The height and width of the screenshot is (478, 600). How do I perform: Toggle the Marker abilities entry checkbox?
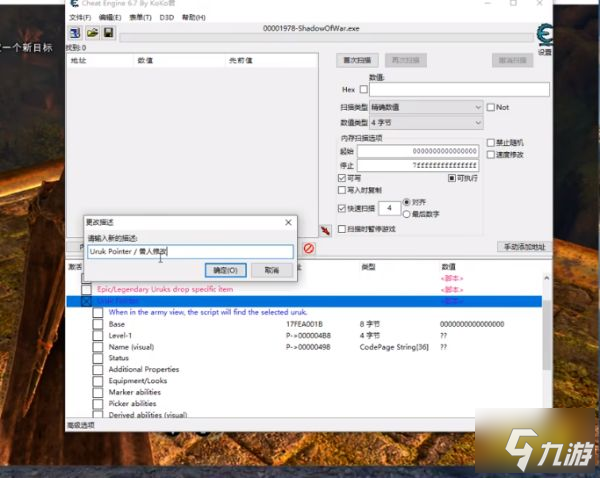click(x=98, y=393)
